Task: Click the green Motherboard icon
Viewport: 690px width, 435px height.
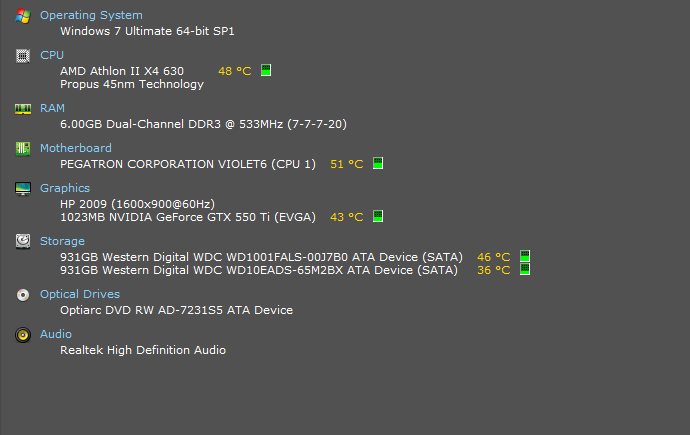Action: [x=23, y=149]
